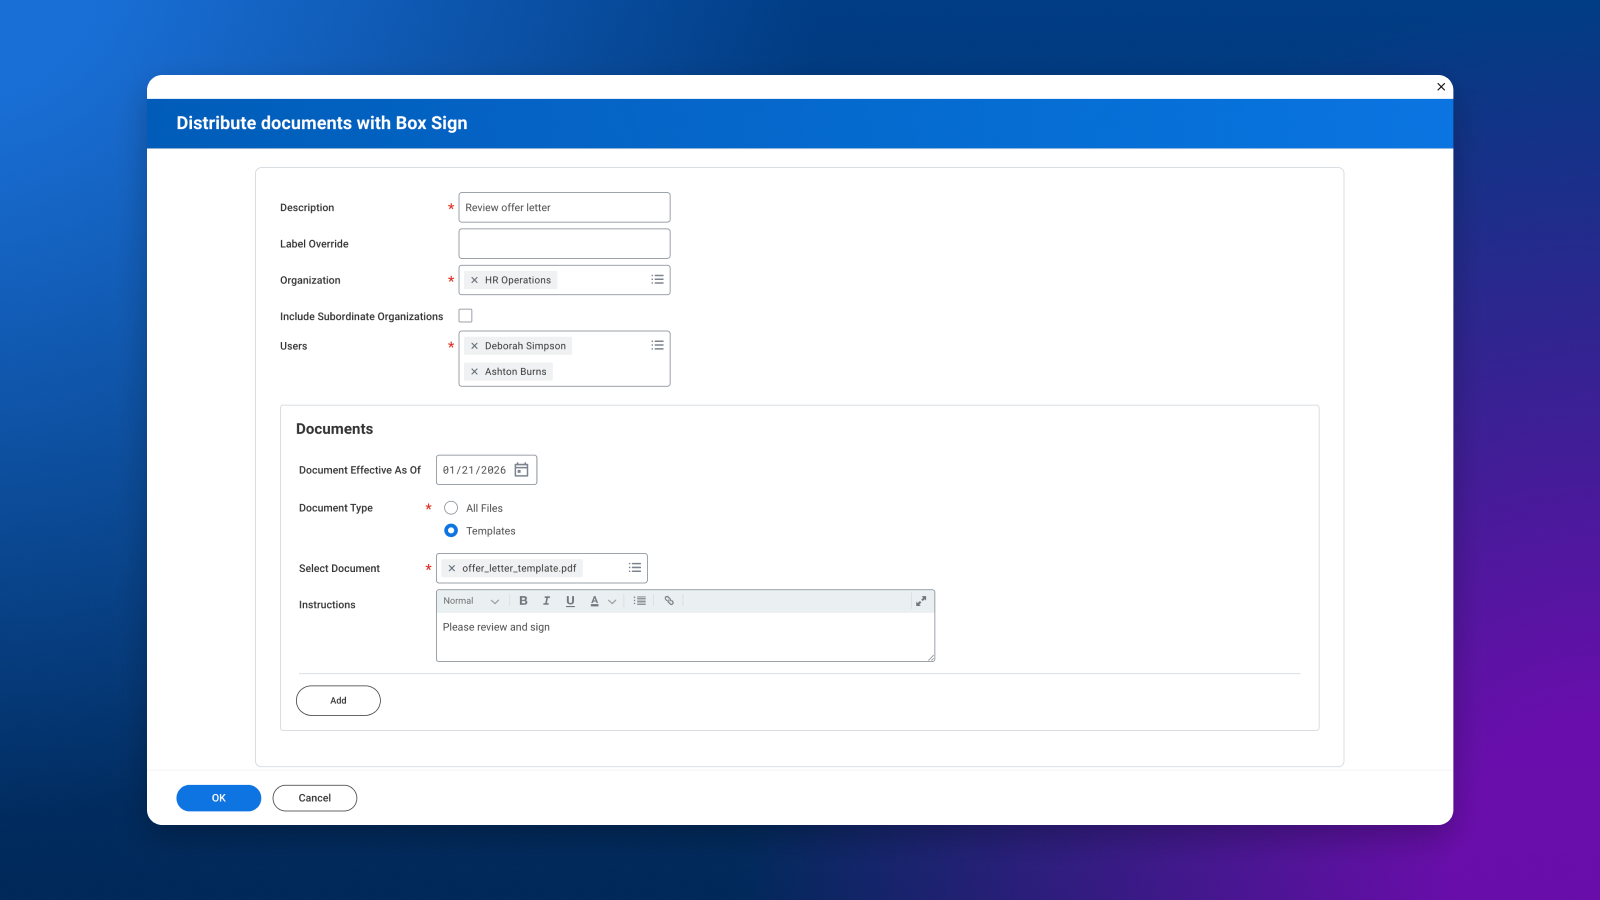Open the calendar date picker icon
Screen dimensions: 1600x900
point(521,470)
